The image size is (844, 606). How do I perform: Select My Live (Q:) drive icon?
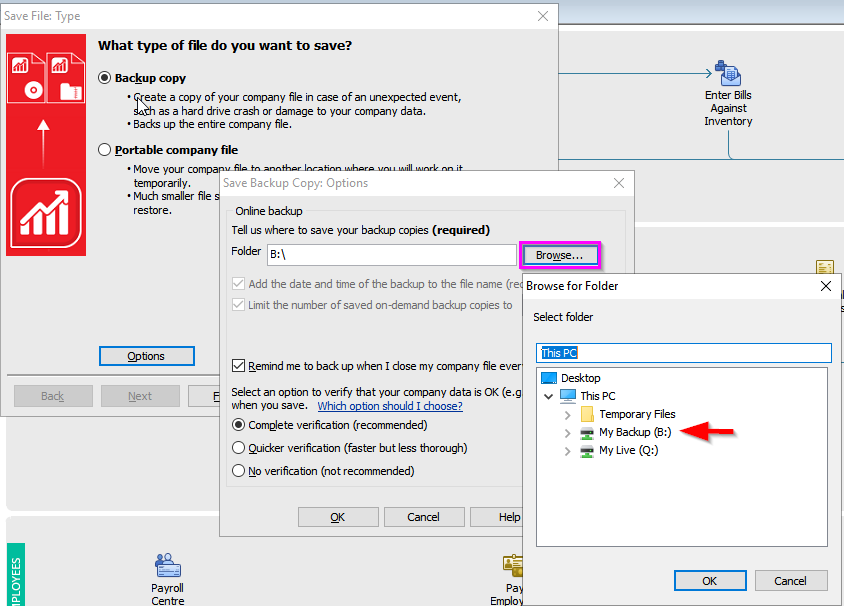click(x=587, y=450)
